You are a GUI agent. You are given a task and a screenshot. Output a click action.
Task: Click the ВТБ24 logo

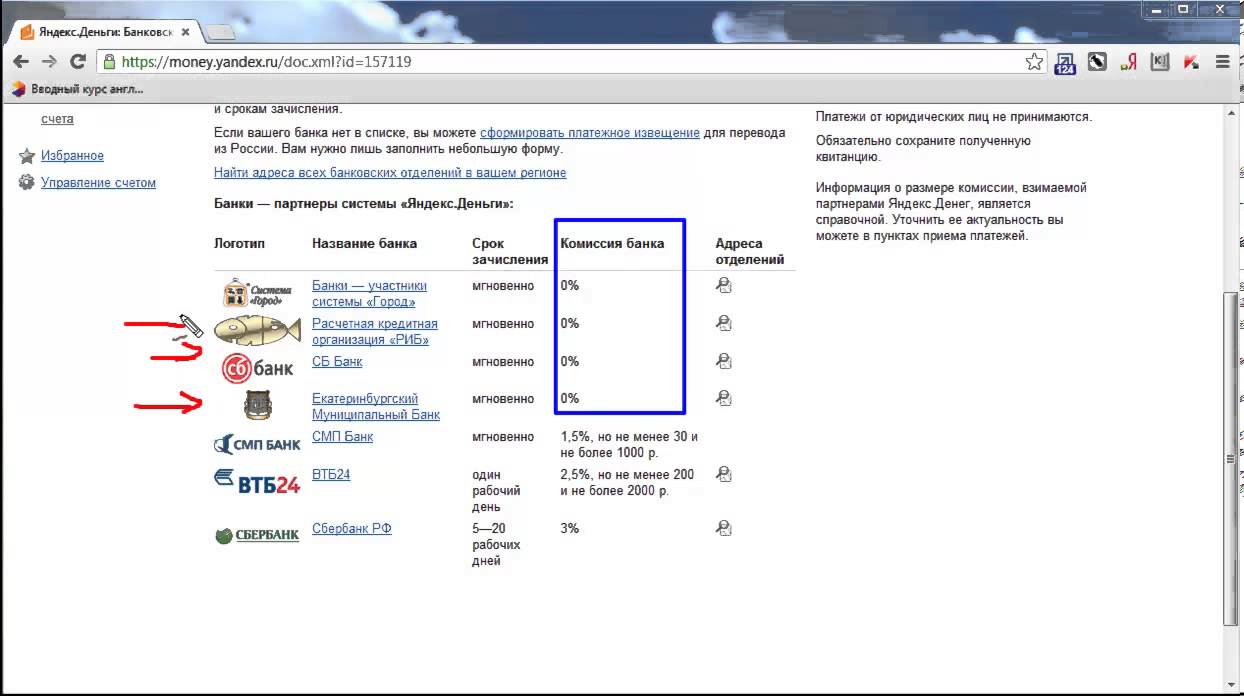click(x=257, y=482)
